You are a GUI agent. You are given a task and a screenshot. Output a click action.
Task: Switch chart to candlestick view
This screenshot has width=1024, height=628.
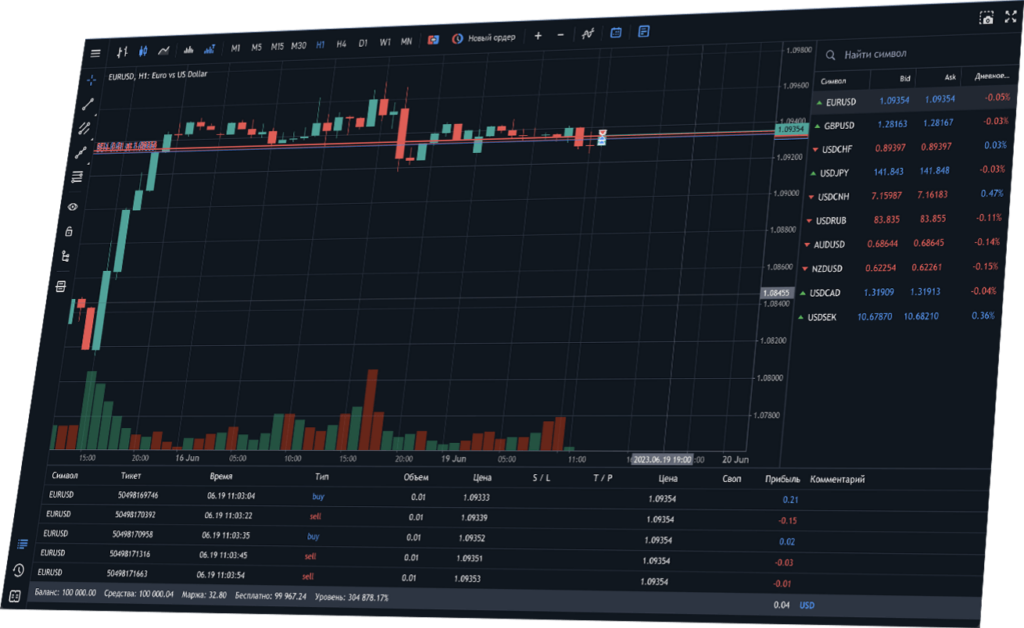pos(143,50)
